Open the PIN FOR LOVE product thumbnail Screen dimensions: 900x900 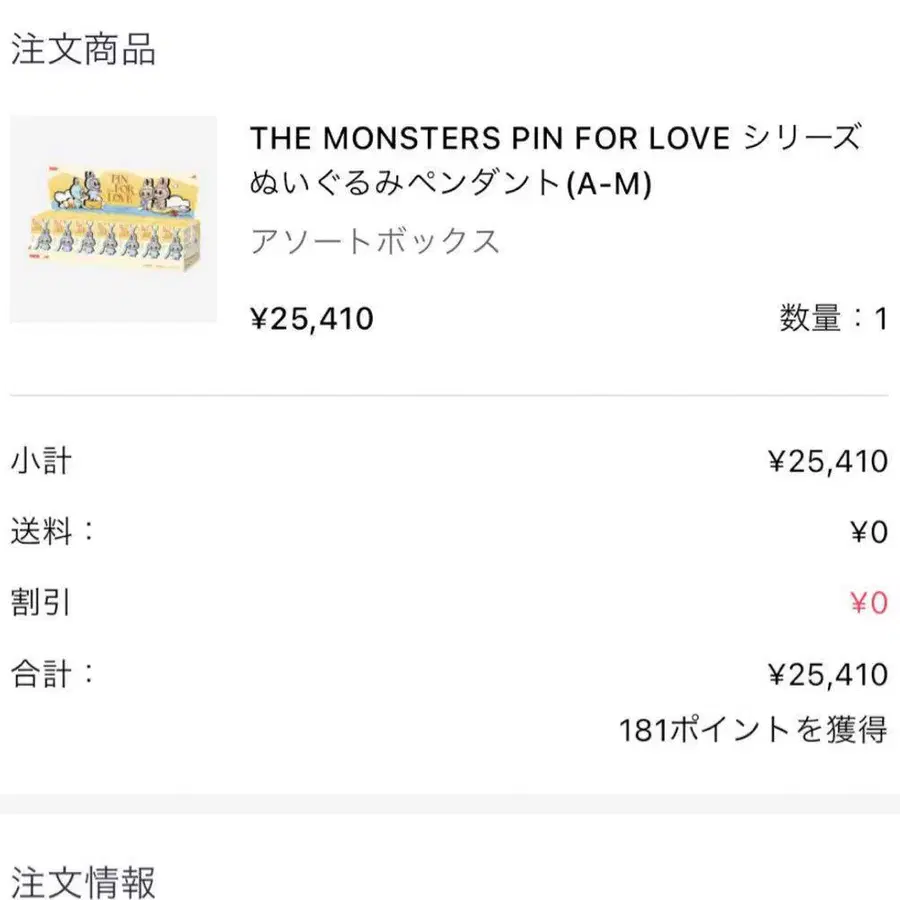tap(113, 219)
